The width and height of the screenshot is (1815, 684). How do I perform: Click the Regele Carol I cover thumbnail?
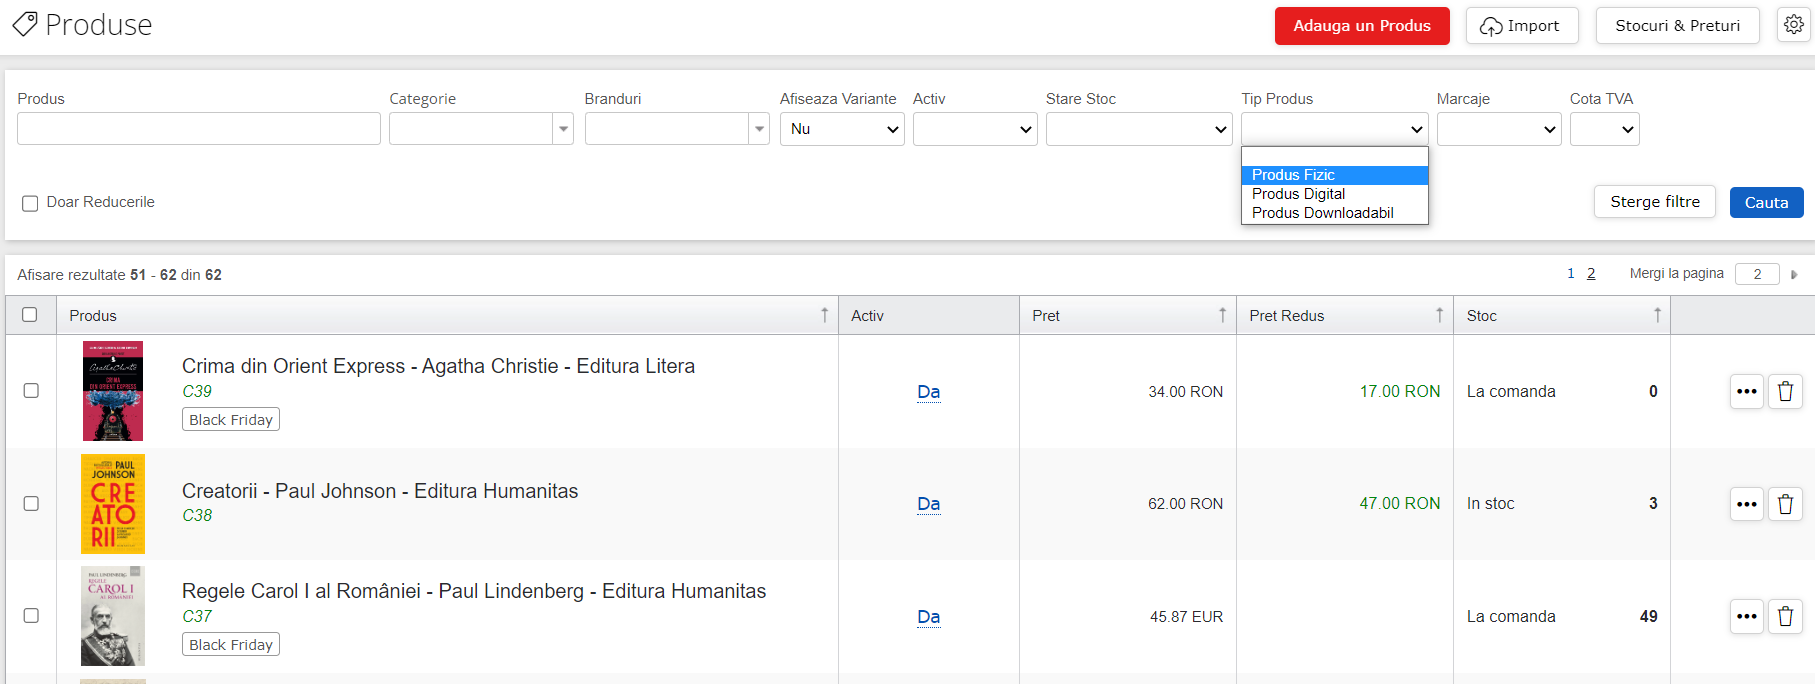pyautogui.click(x=113, y=616)
